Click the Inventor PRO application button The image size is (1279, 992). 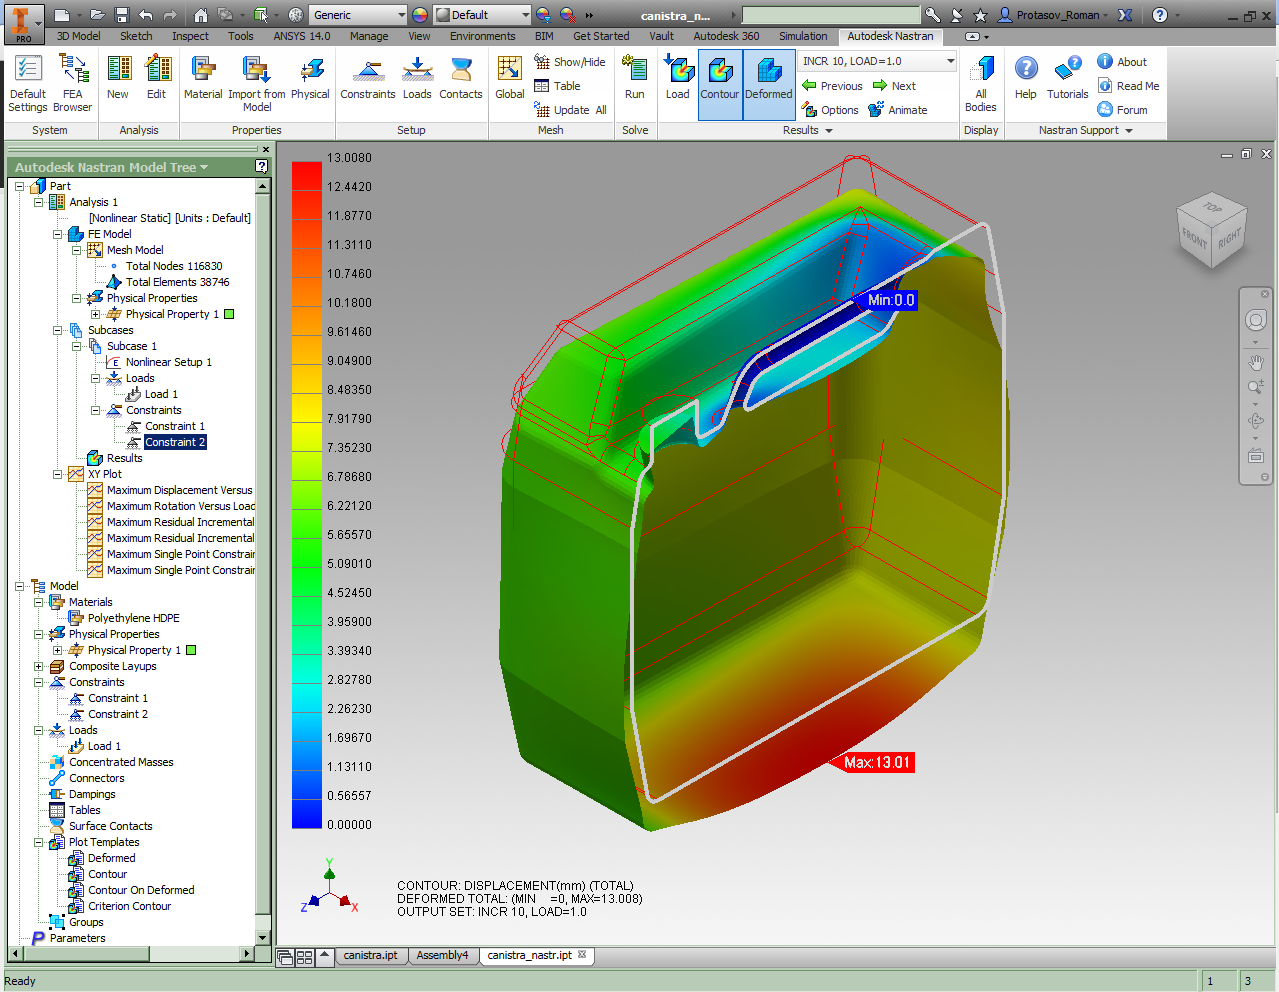click(23, 22)
